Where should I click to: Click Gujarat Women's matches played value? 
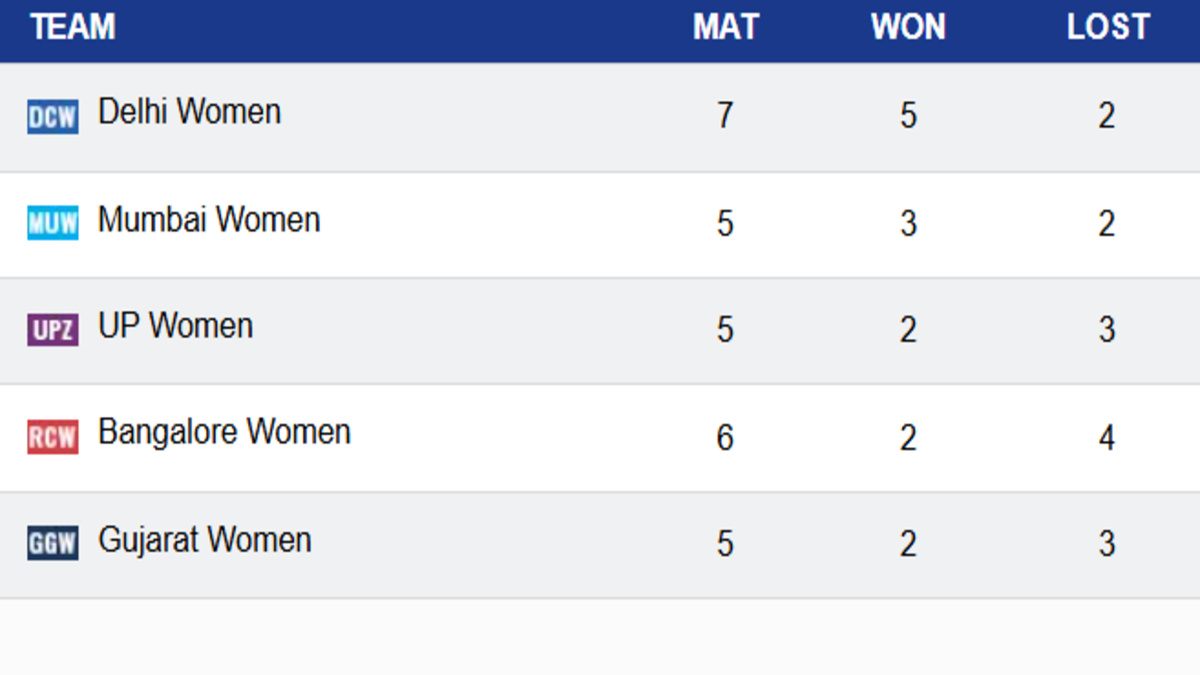(x=725, y=544)
